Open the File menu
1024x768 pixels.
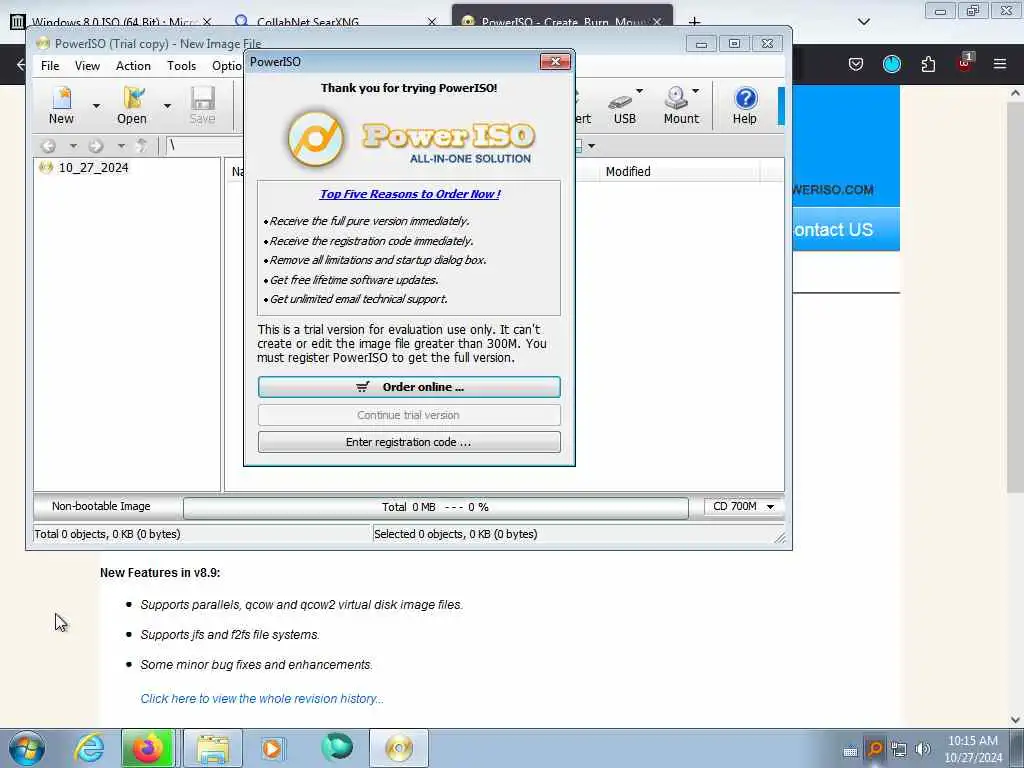(x=50, y=65)
